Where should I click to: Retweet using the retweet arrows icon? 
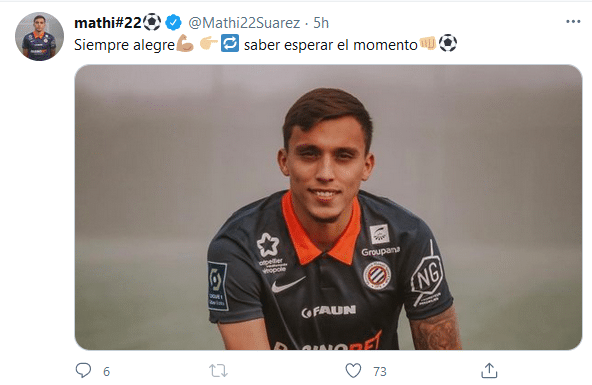point(219,371)
